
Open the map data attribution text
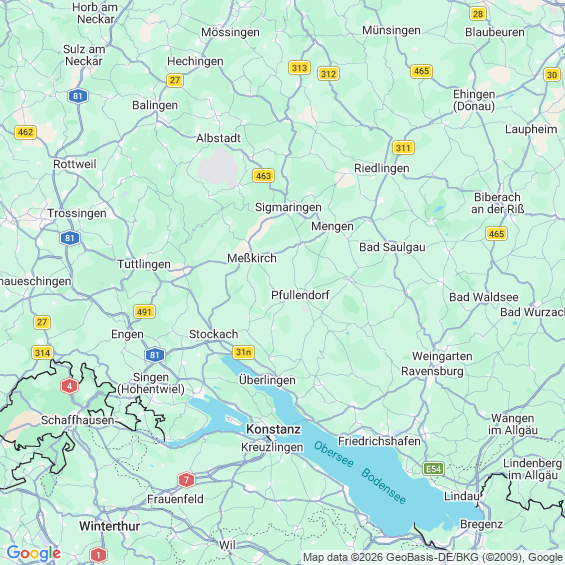point(433,557)
